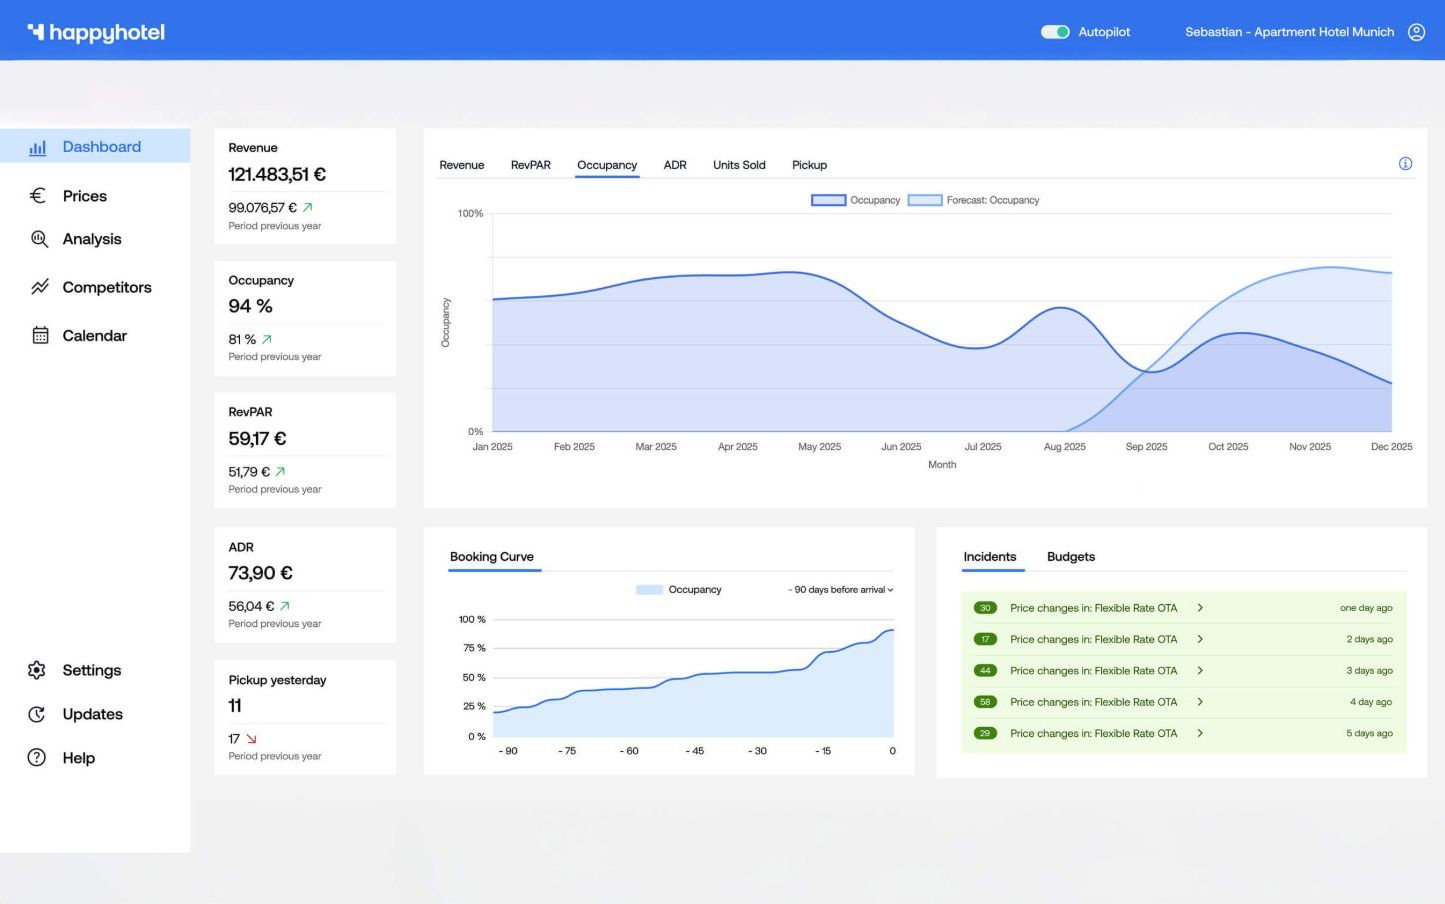Hide the Forecast: Occupancy legend series
Image resolution: width=1445 pixels, height=904 pixels.
pos(925,200)
